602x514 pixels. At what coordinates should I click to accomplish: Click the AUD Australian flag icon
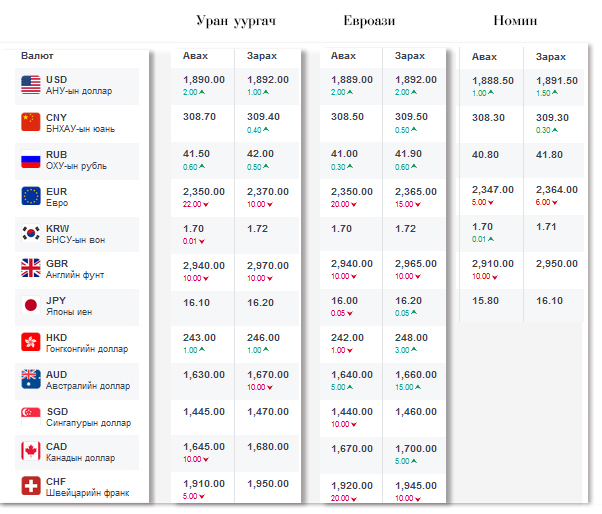(30, 379)
